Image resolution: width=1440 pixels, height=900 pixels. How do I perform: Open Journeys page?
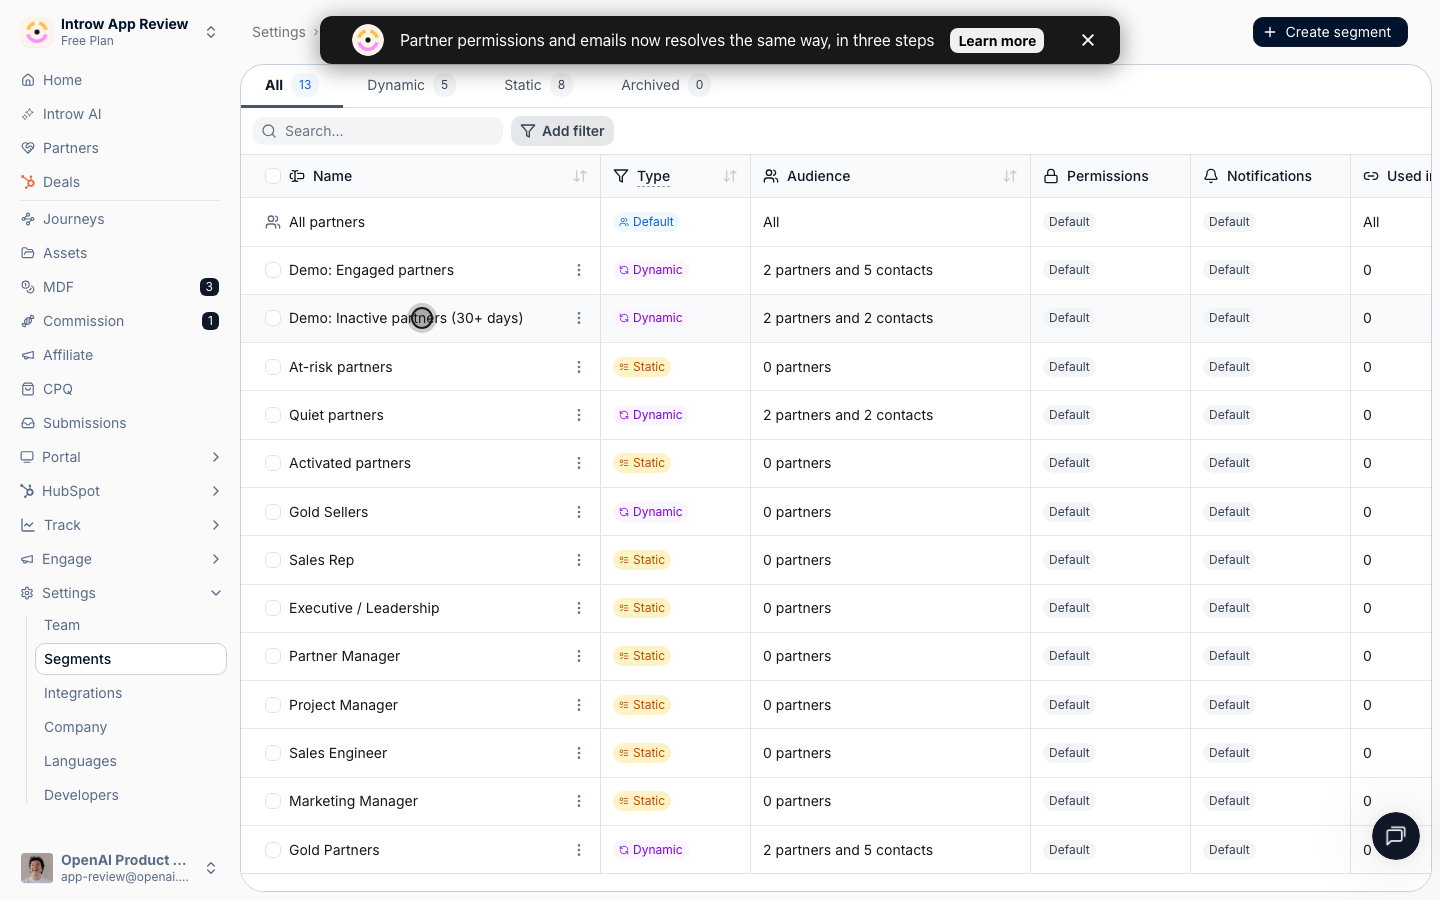coord(73,219)
